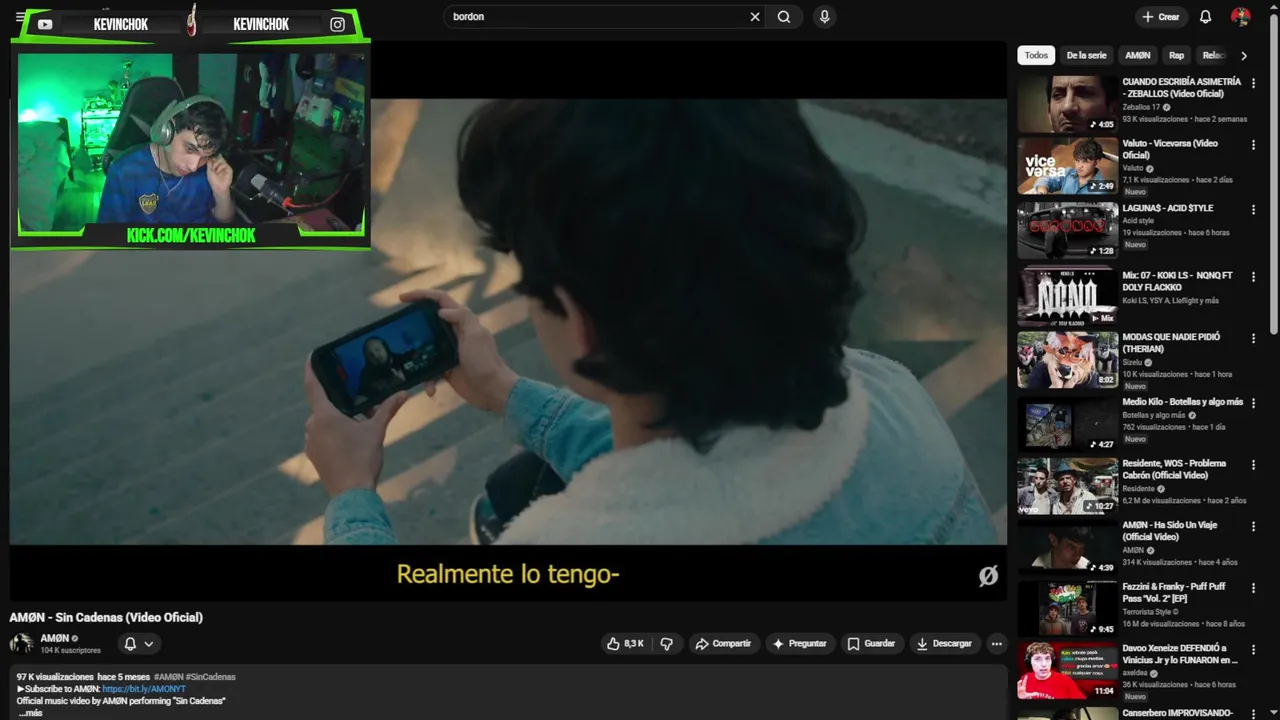Open the AMØN channel name link
The height and width of the screenshot is (720, 1280).
55,638
